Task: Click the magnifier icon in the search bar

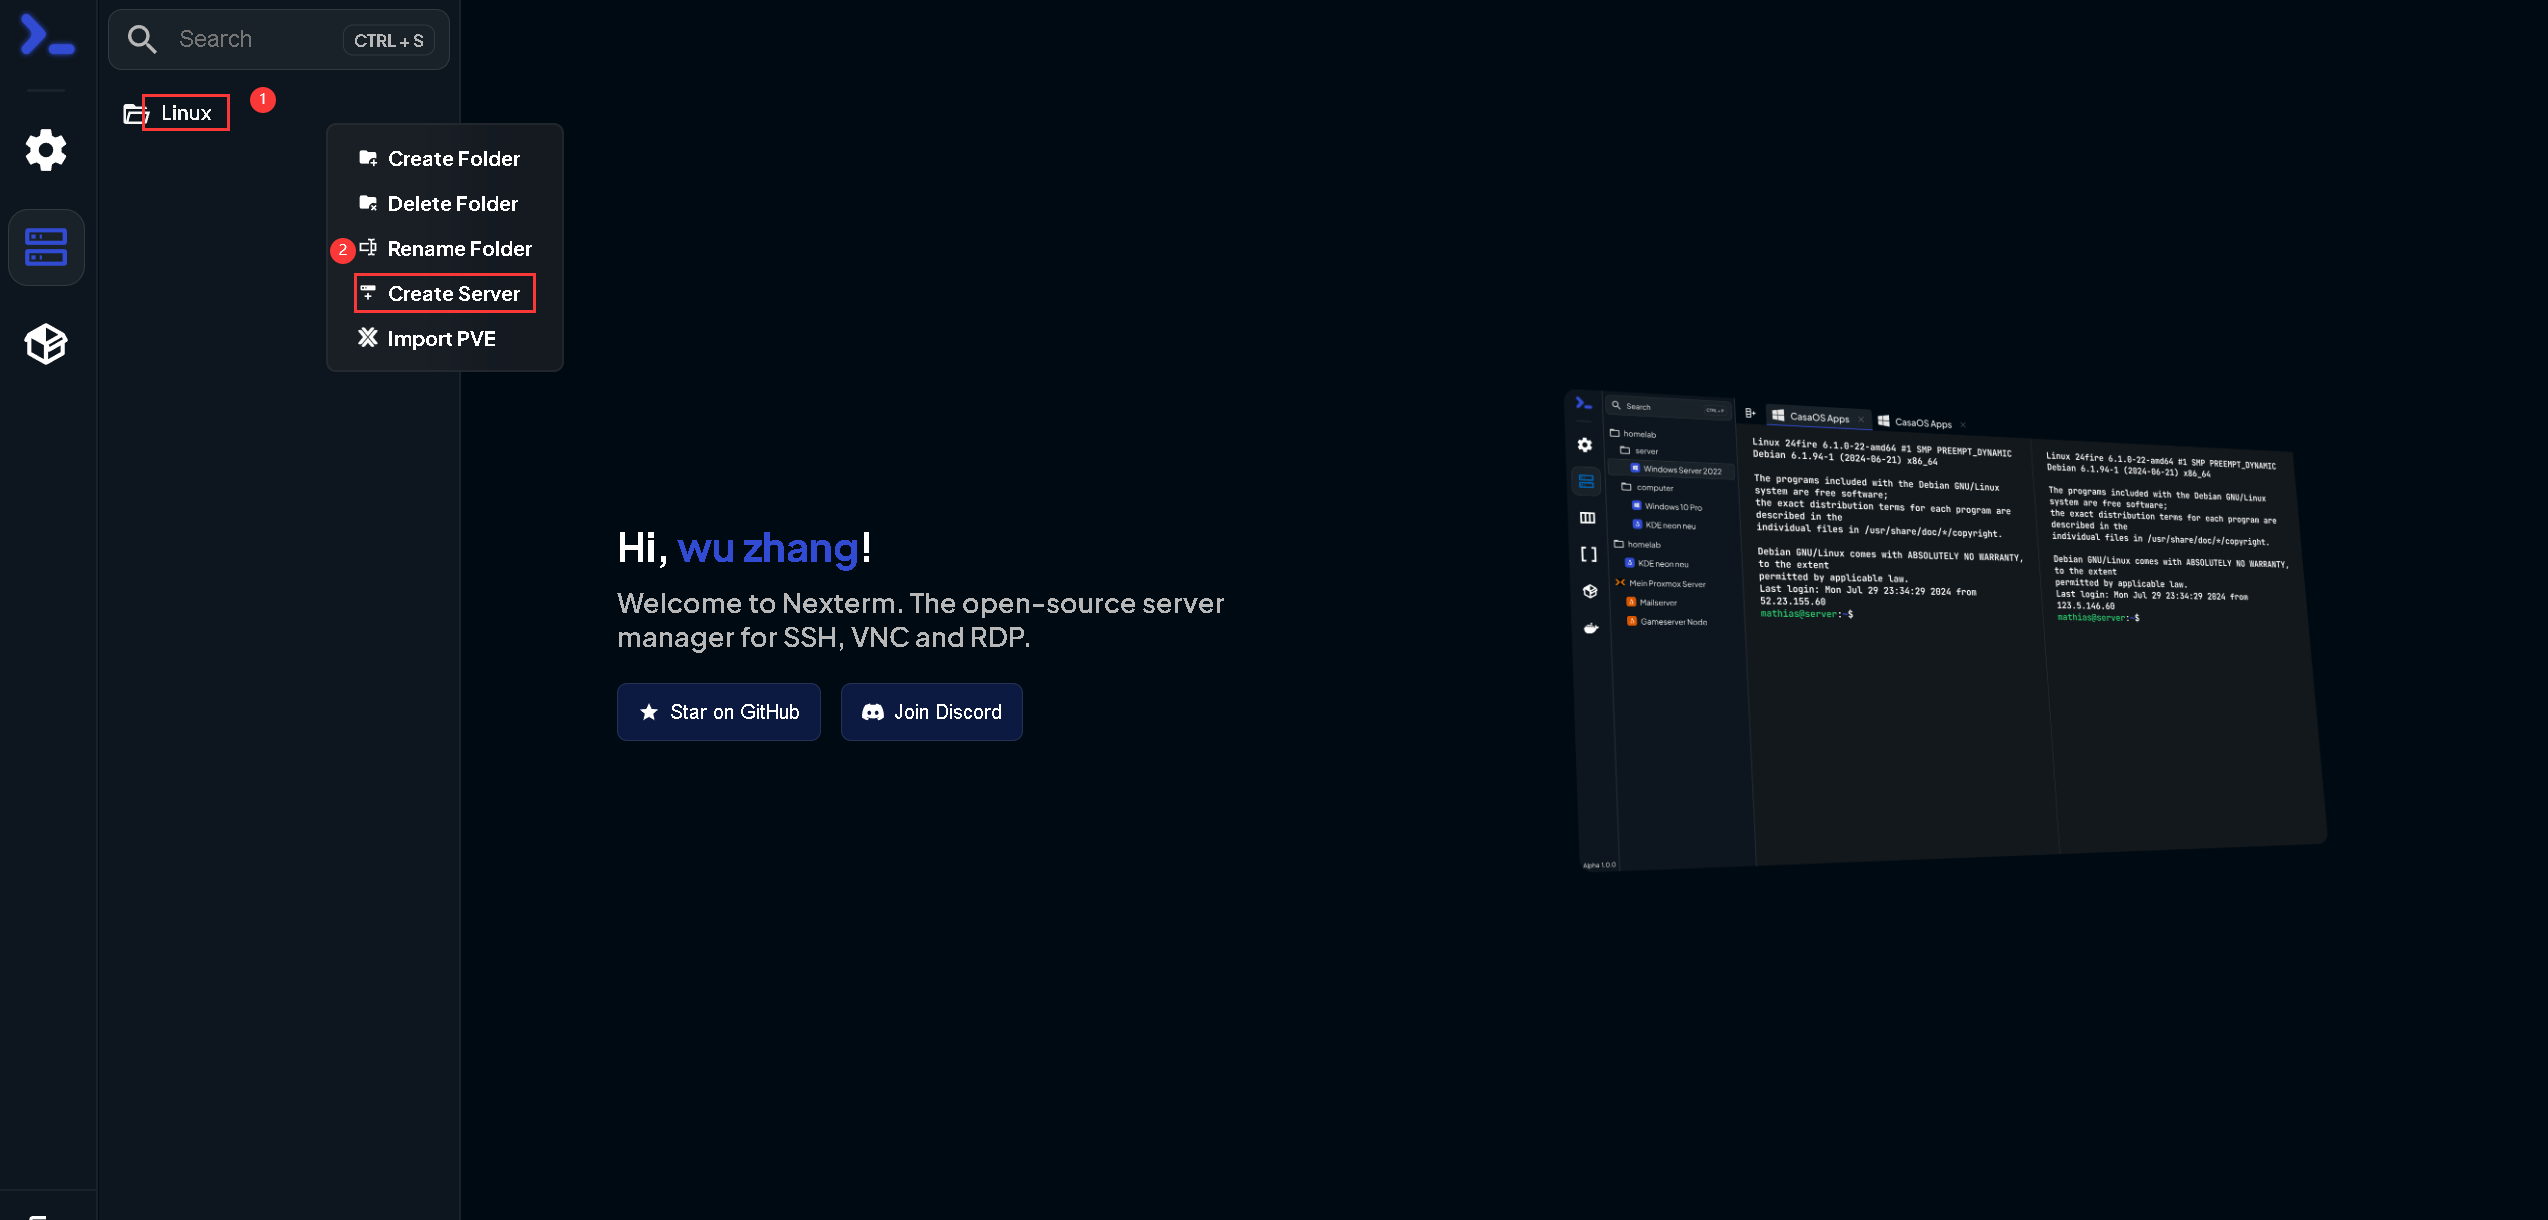Action: point(142,39)
